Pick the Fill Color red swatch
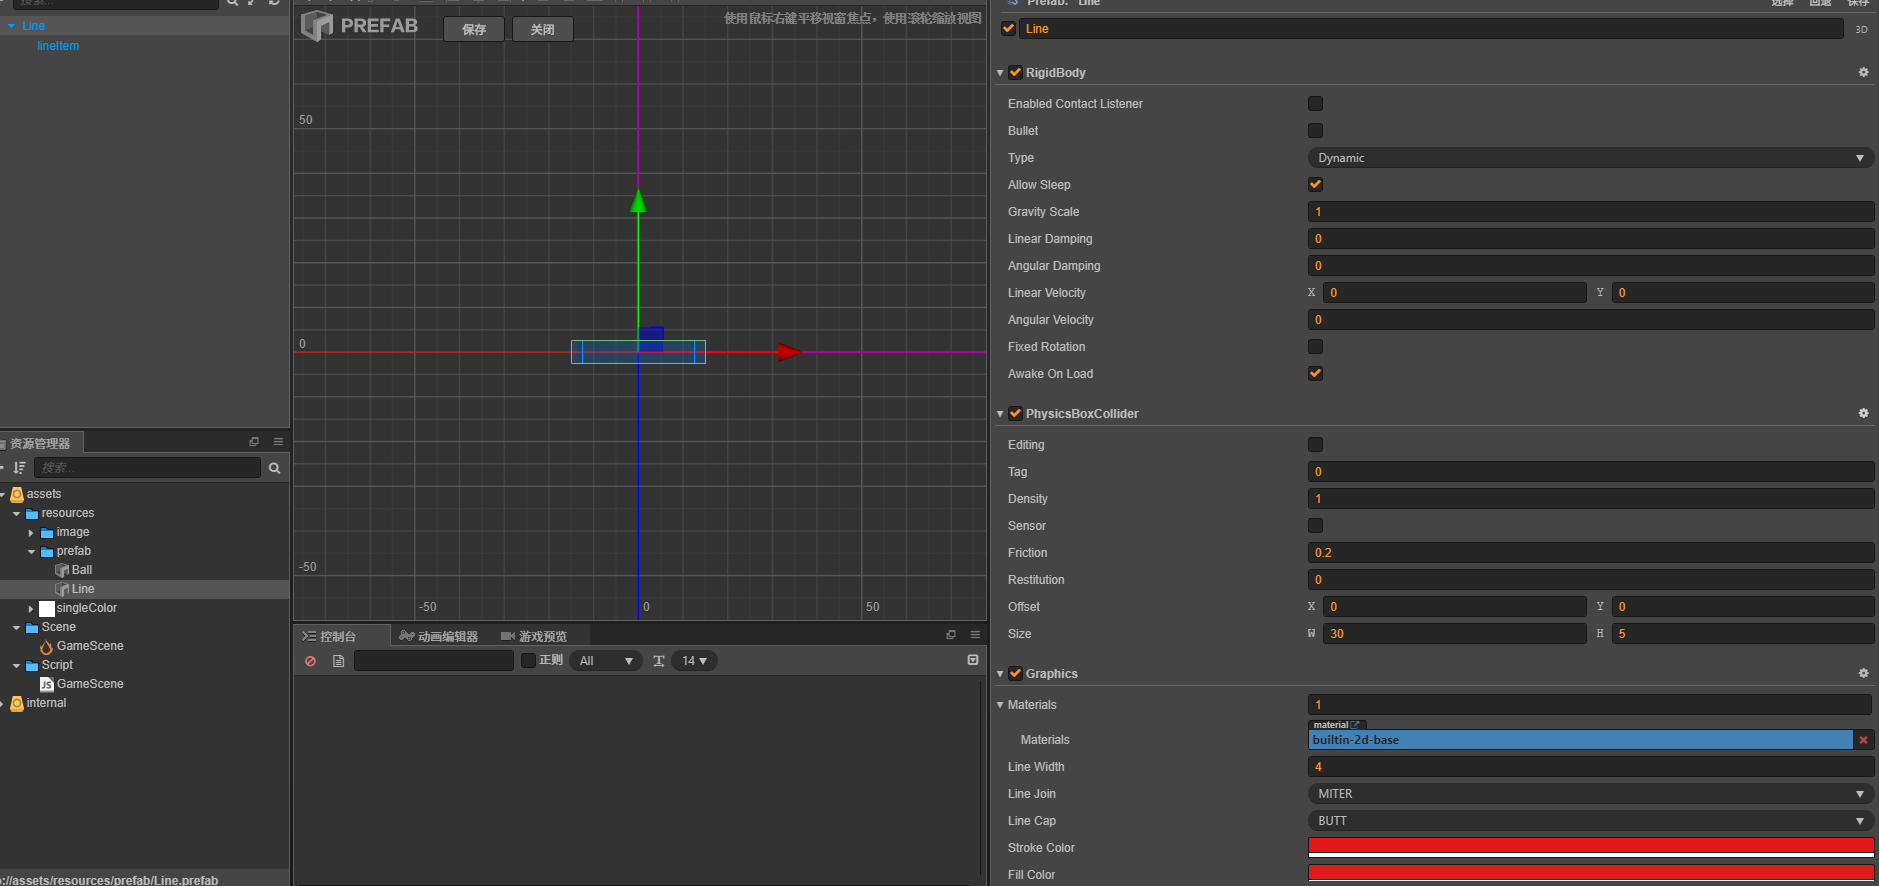The height and width of the screenshot is (886, 1879). tap(1590, 875)
